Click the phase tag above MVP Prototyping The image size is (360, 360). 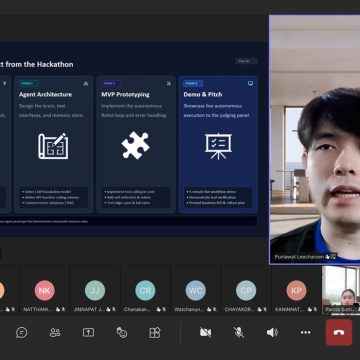[x=111, y=83]
